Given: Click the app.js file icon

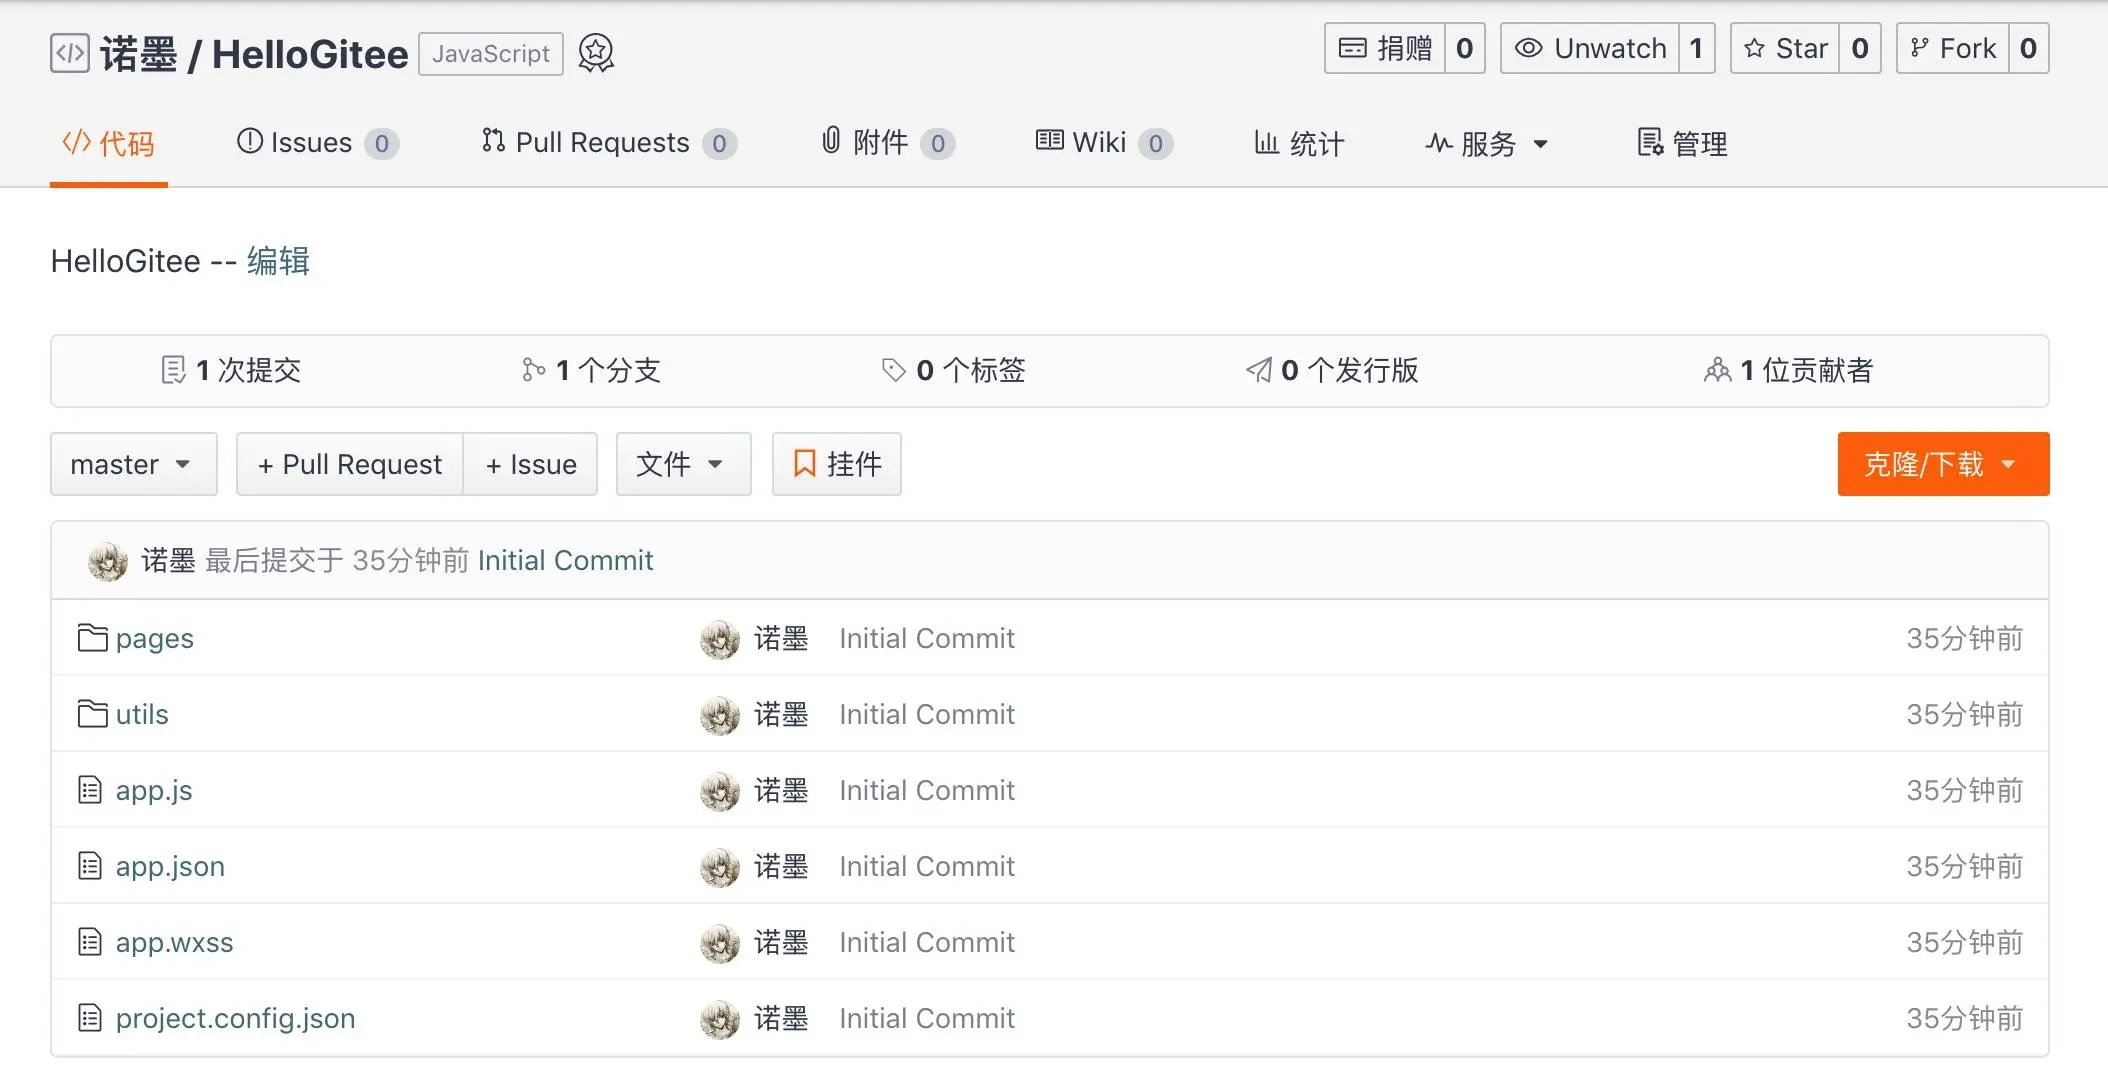Looking at the screenshot, I should 90,790.
